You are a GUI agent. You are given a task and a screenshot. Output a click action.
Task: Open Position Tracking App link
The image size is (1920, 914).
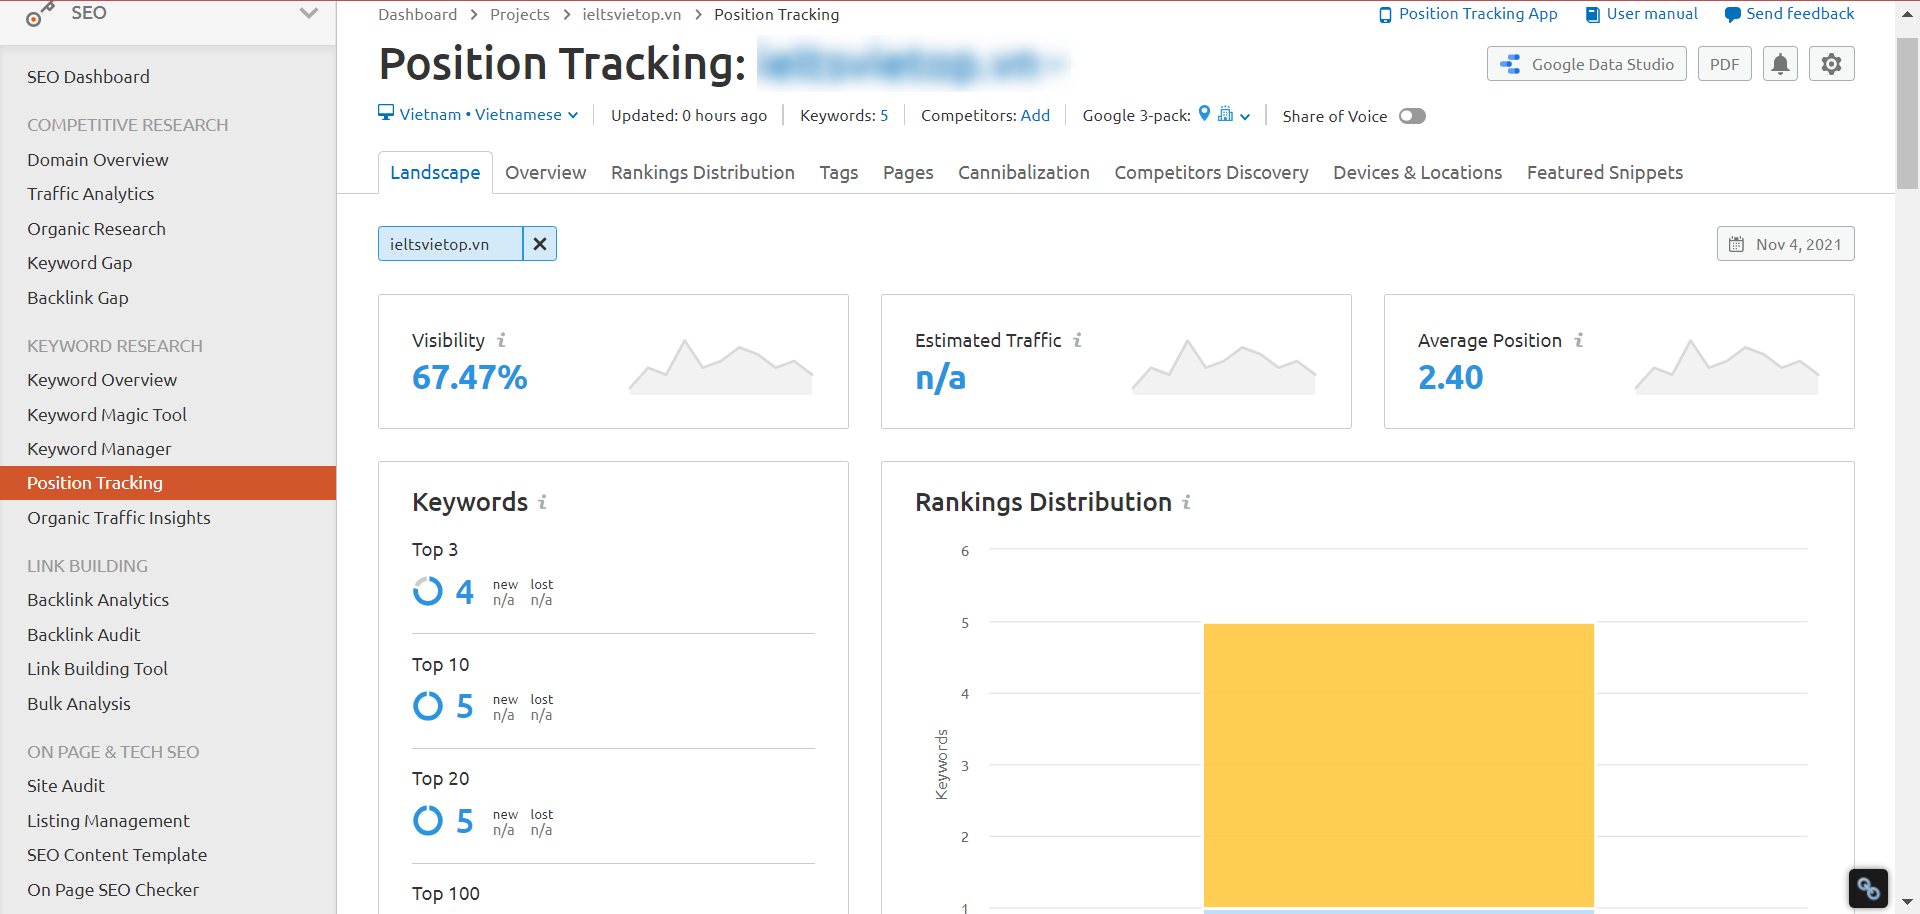point(1468,14)
